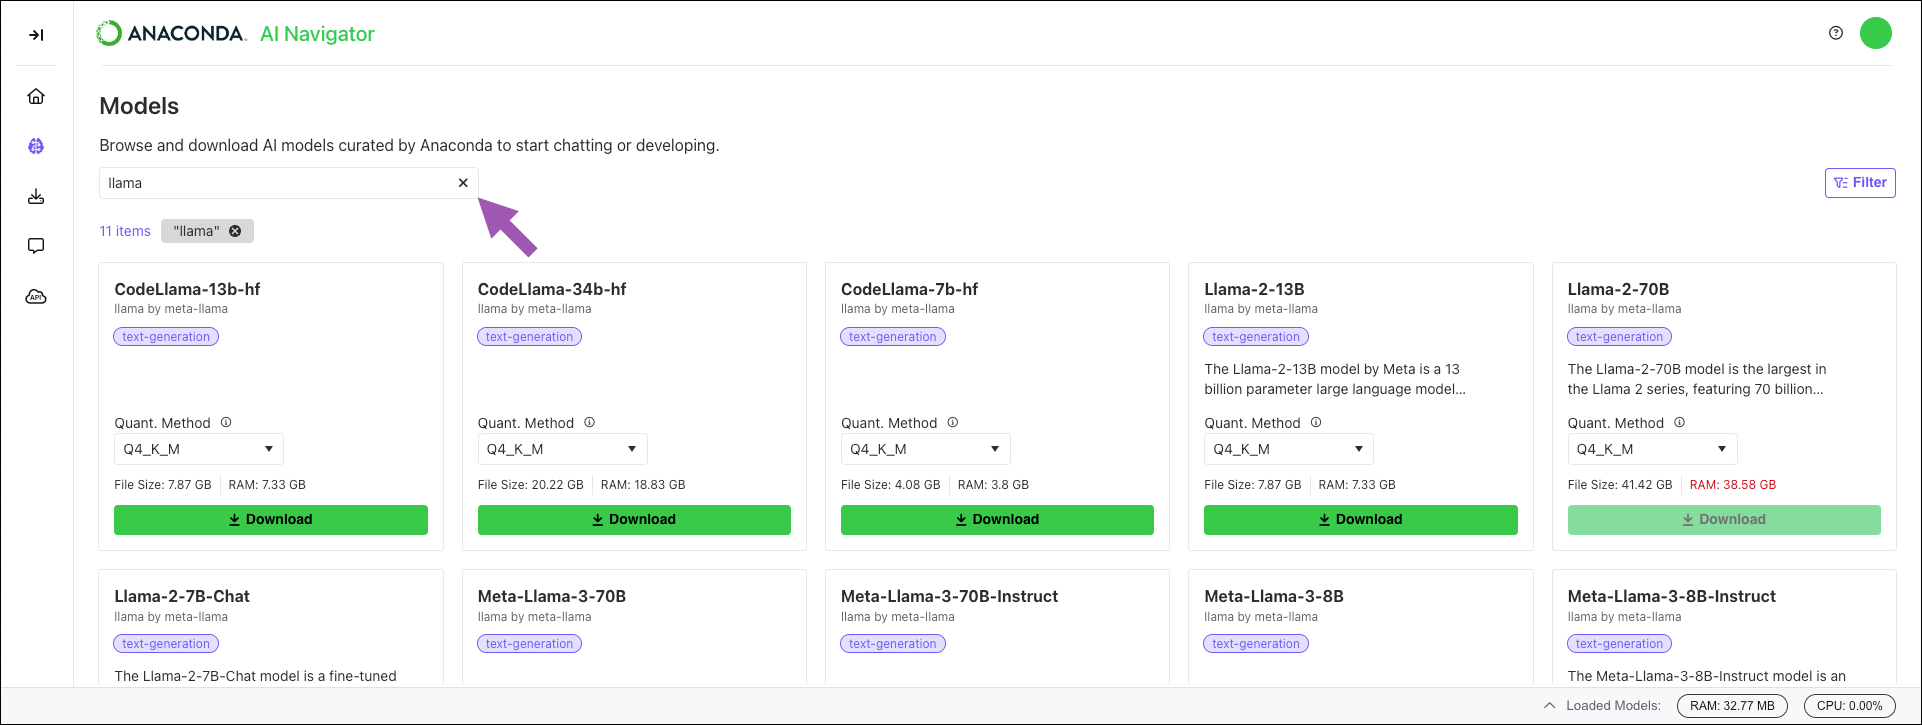Image resolution: width=1922 pixels, height=725 pixels.
Task: Open quant method dropdown for CodeLlama-13b-hf
Action: coord(199,449)
